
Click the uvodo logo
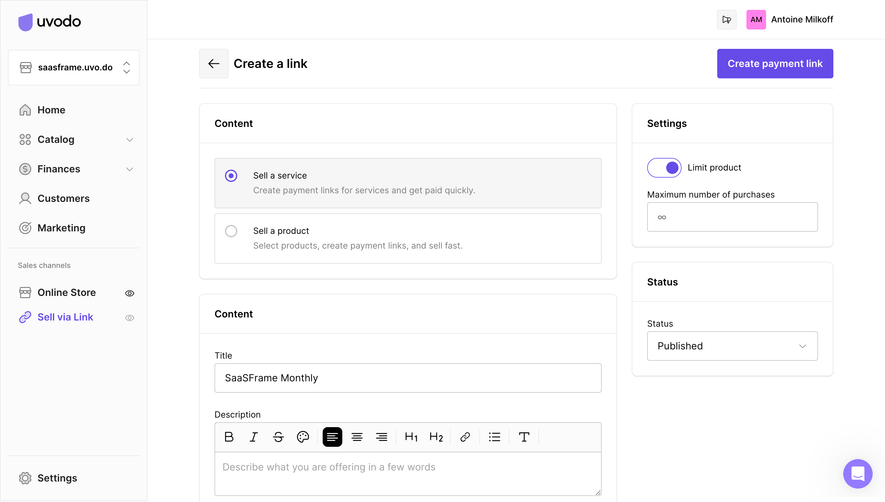tap(50, 21)
